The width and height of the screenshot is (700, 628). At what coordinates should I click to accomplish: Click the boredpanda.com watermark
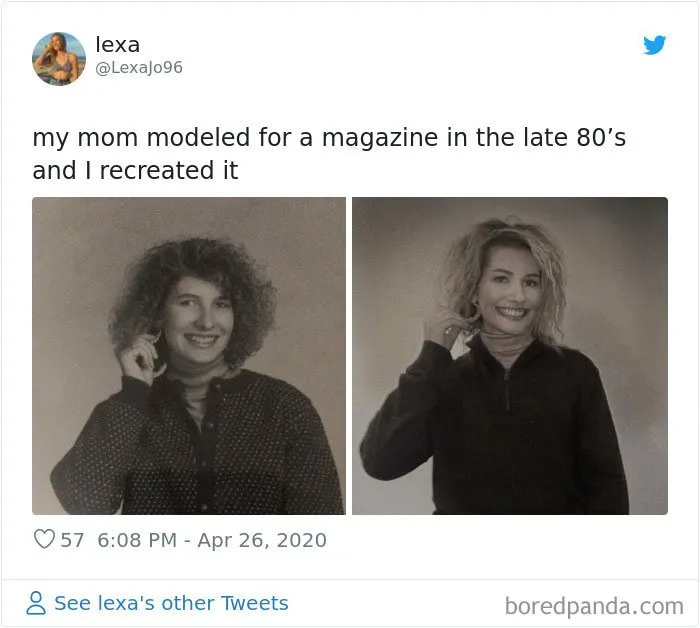coord(594,606)
